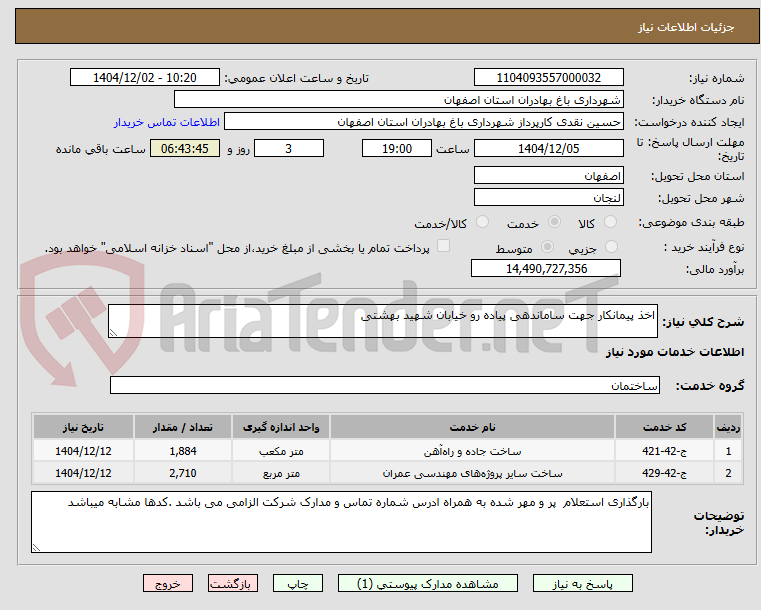The height and width of the screenshot is (610, 761).
Task: Click the delivery city field لنجان
Action: coord(548,198)
